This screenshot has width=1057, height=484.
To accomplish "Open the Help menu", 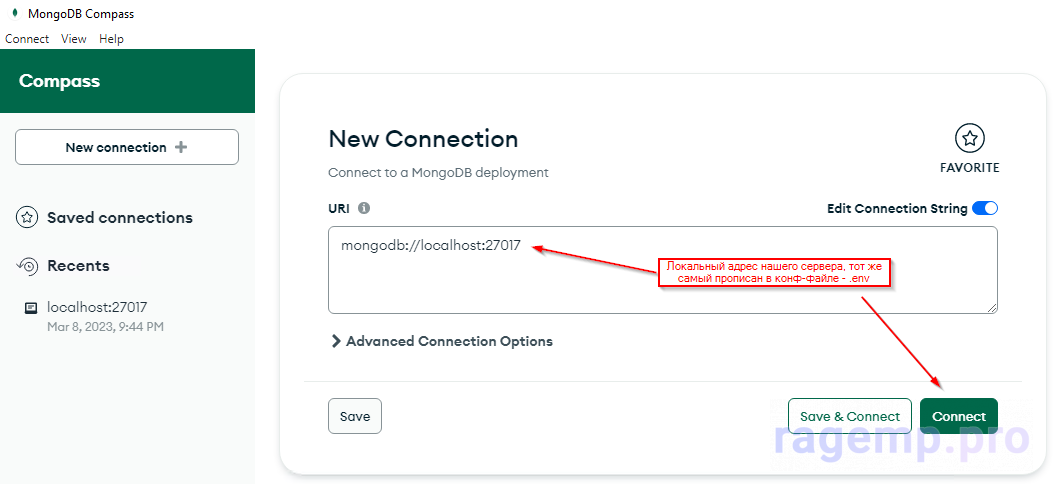I will 111,39.
